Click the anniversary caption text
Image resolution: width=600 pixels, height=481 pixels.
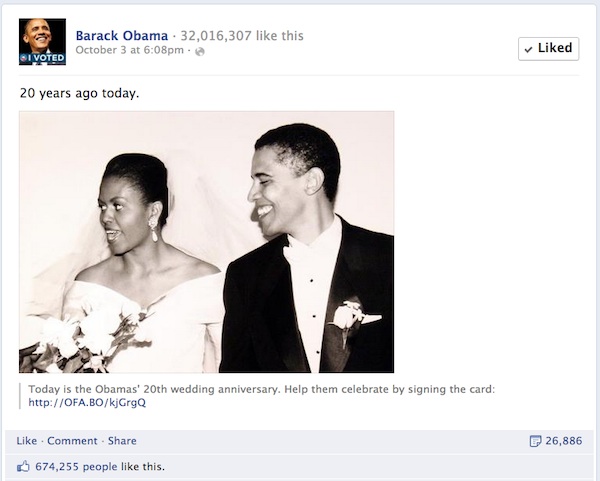[x=262, y=389]
